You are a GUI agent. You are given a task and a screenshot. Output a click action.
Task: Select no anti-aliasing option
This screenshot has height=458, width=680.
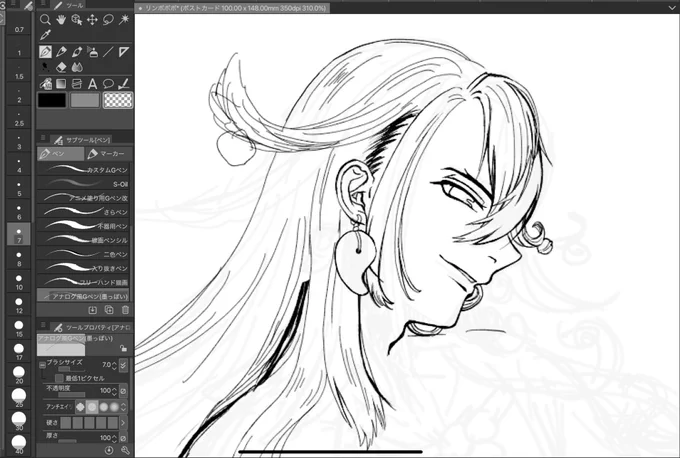pyautogui.click(x=80, y=407)
